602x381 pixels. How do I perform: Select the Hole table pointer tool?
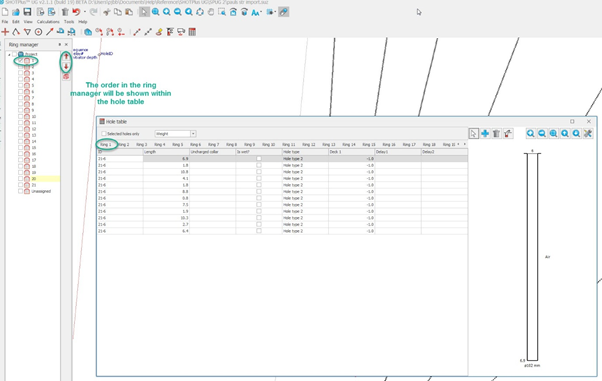pos(473,133)
